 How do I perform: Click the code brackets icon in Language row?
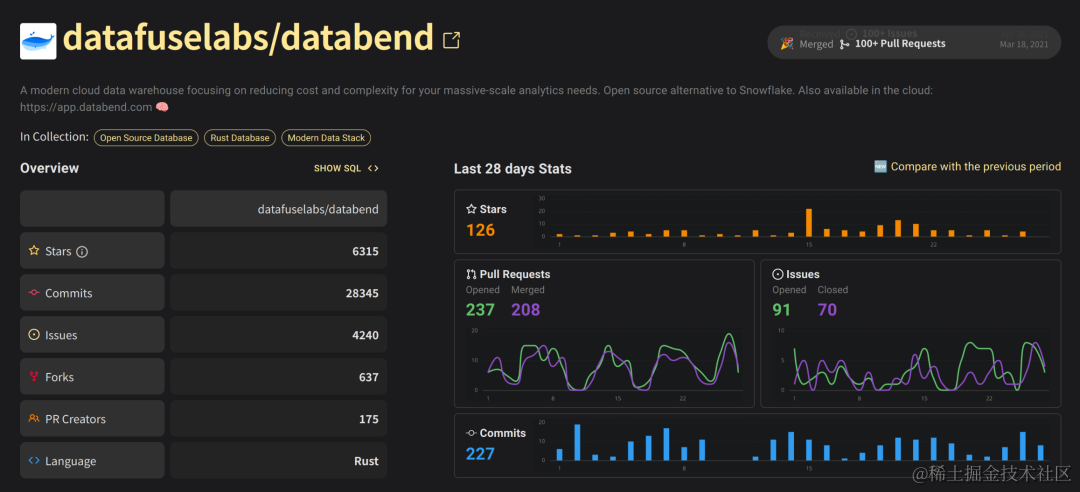pos(34,460)
